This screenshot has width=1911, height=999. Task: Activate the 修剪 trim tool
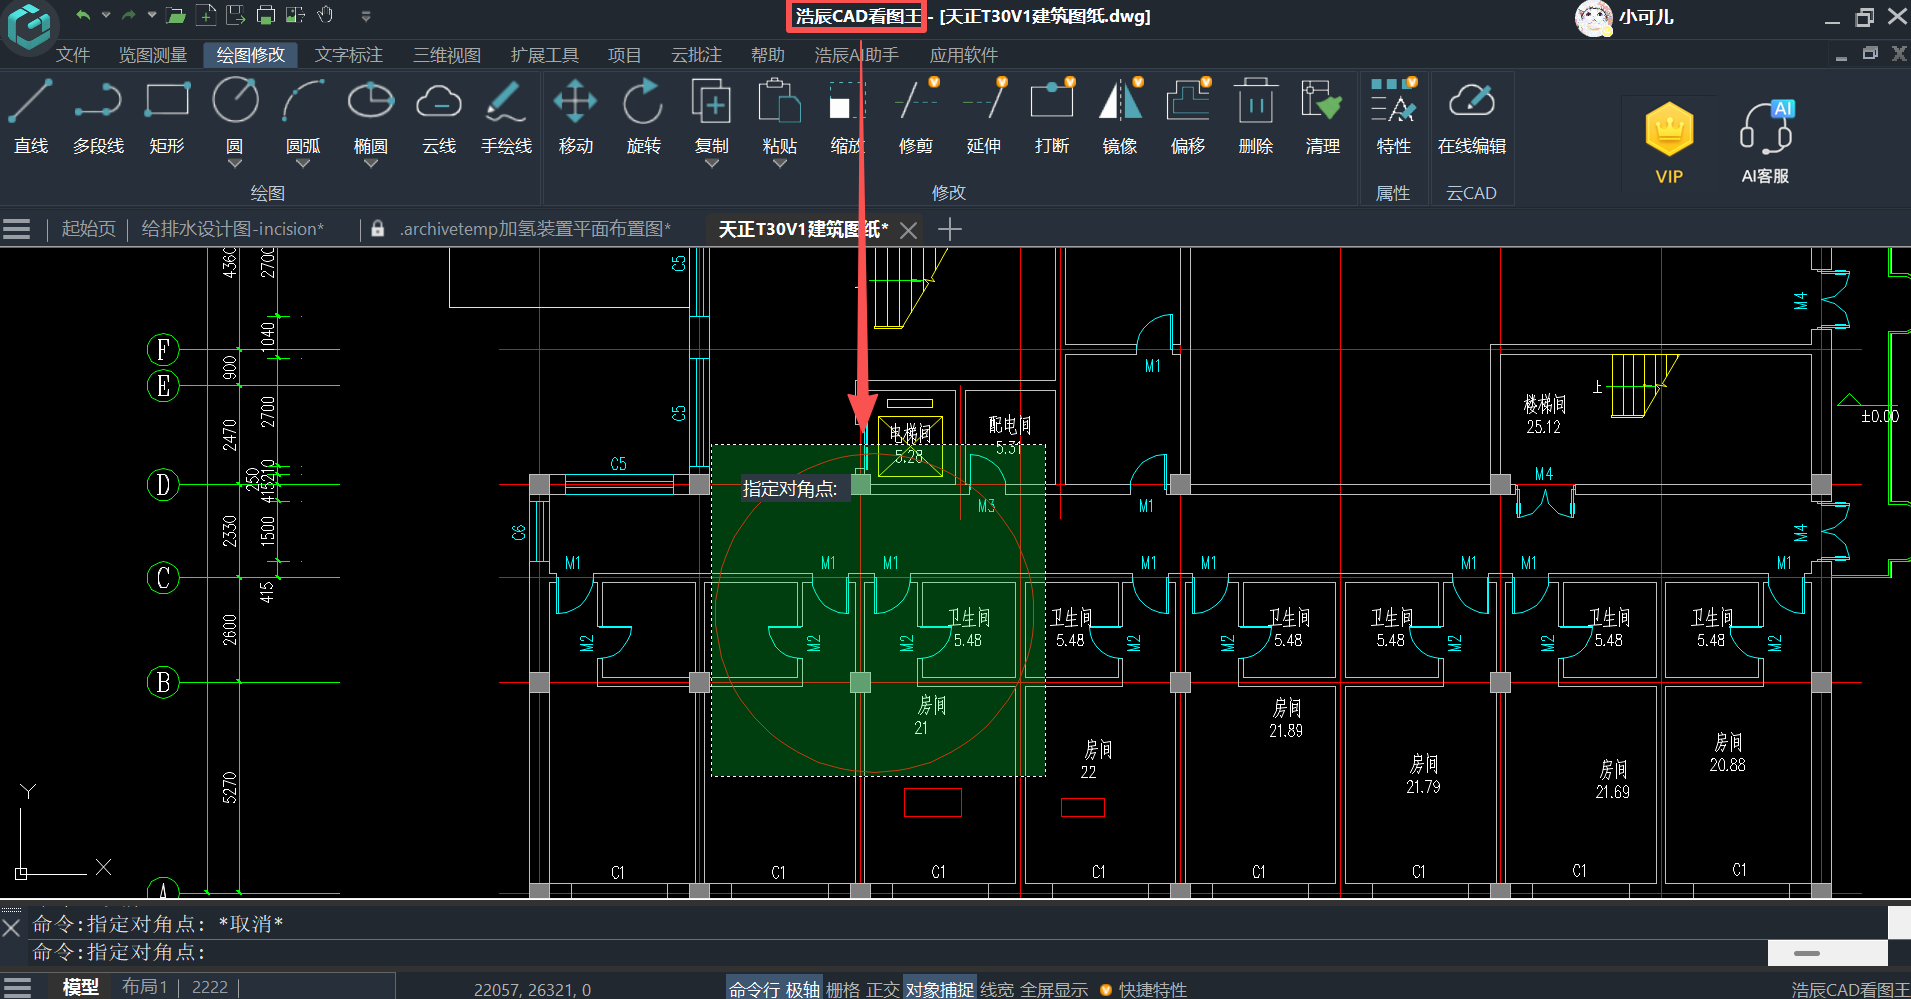[915, 117]
